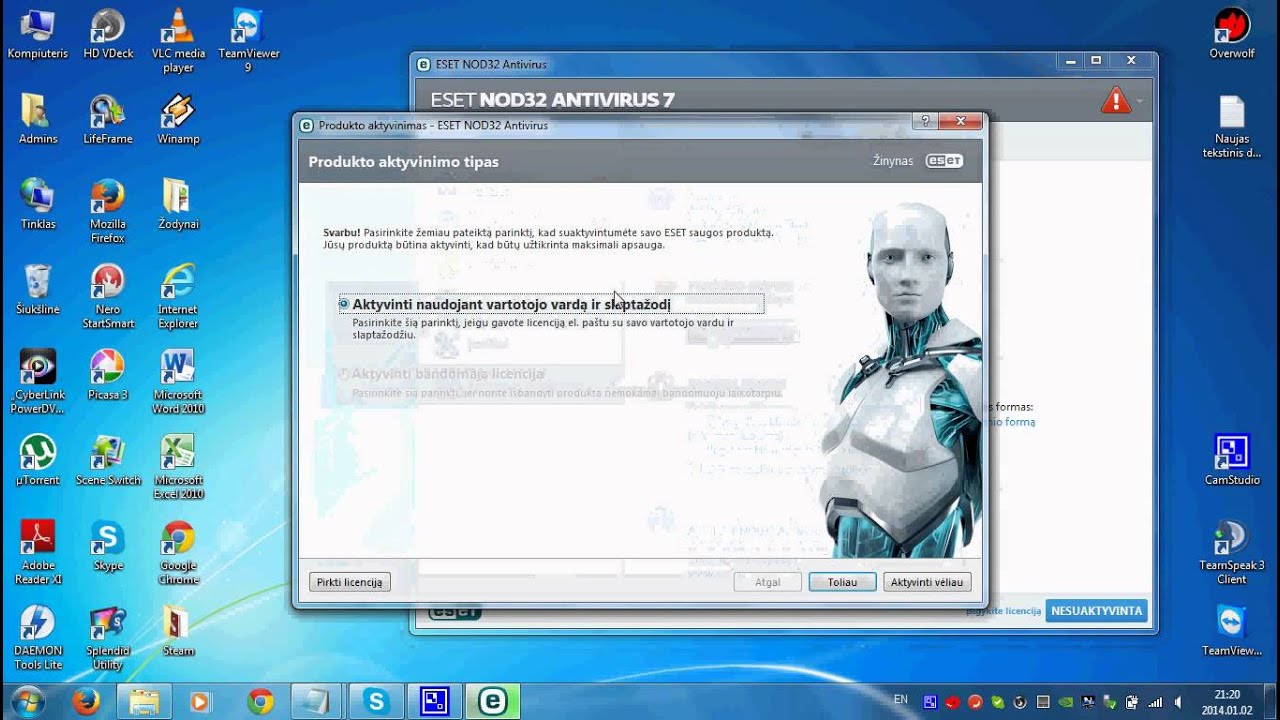Open Nero StartSmart desktop icon
Viewport: 1280px width, 720px height.
click(108, 297)
